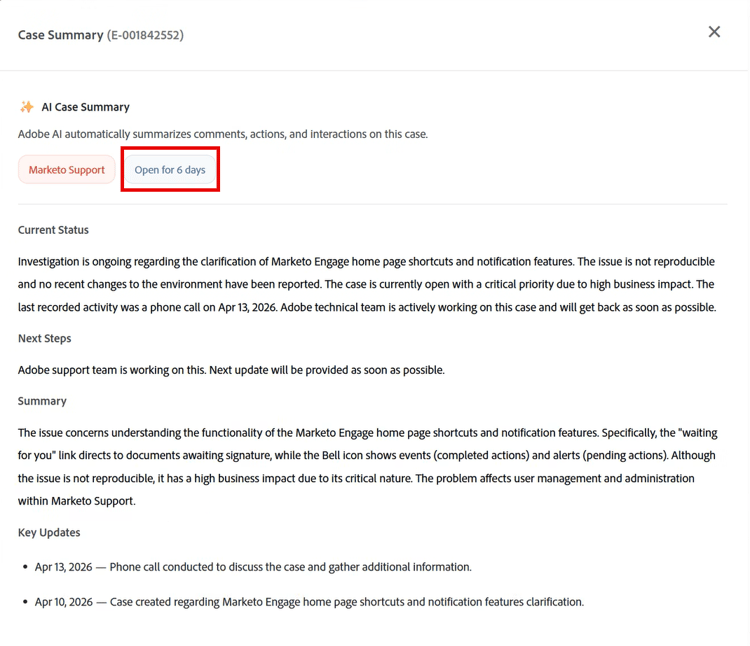Click the AI Case Summary heading
Image resolution: width=750 pixels, height=646 pixels.
[x=86, y=107]
